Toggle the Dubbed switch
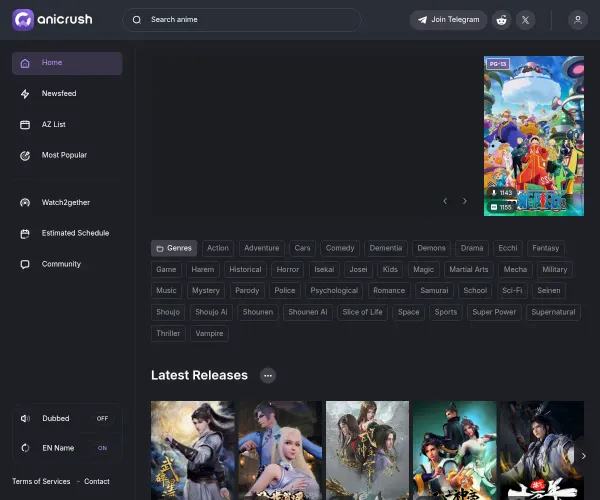 102,419
